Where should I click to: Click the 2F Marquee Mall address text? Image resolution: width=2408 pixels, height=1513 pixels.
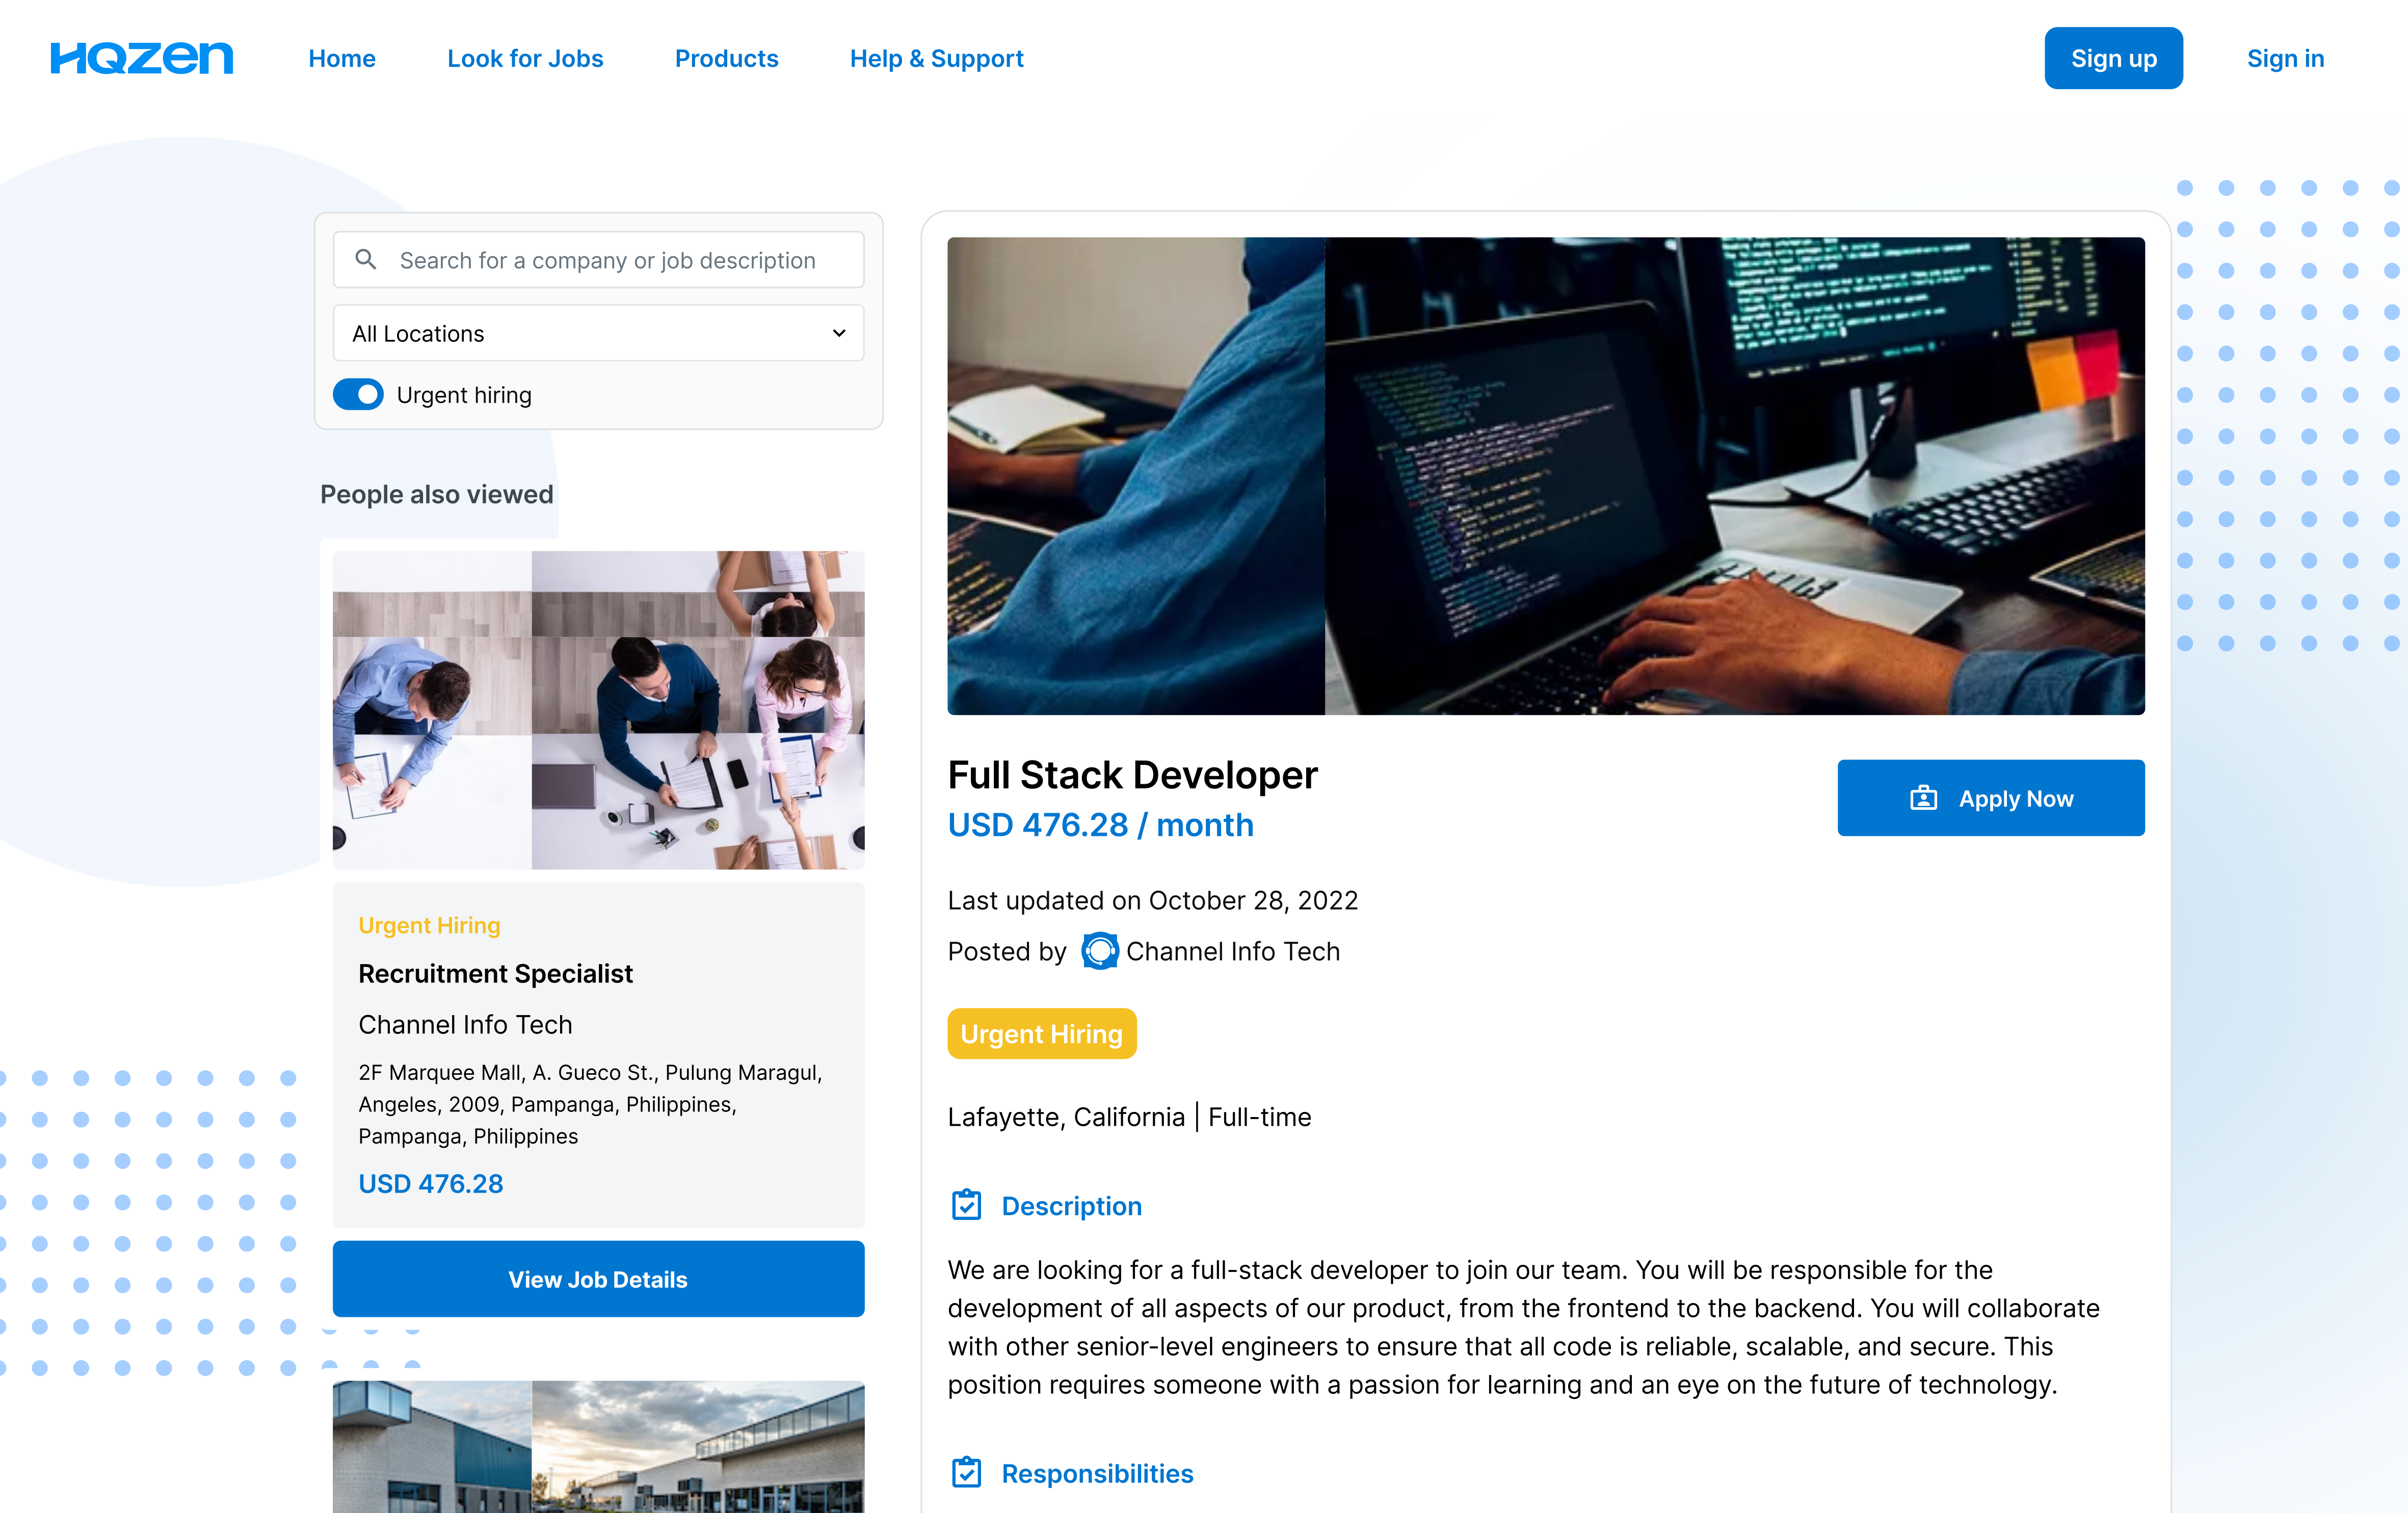590,1104
